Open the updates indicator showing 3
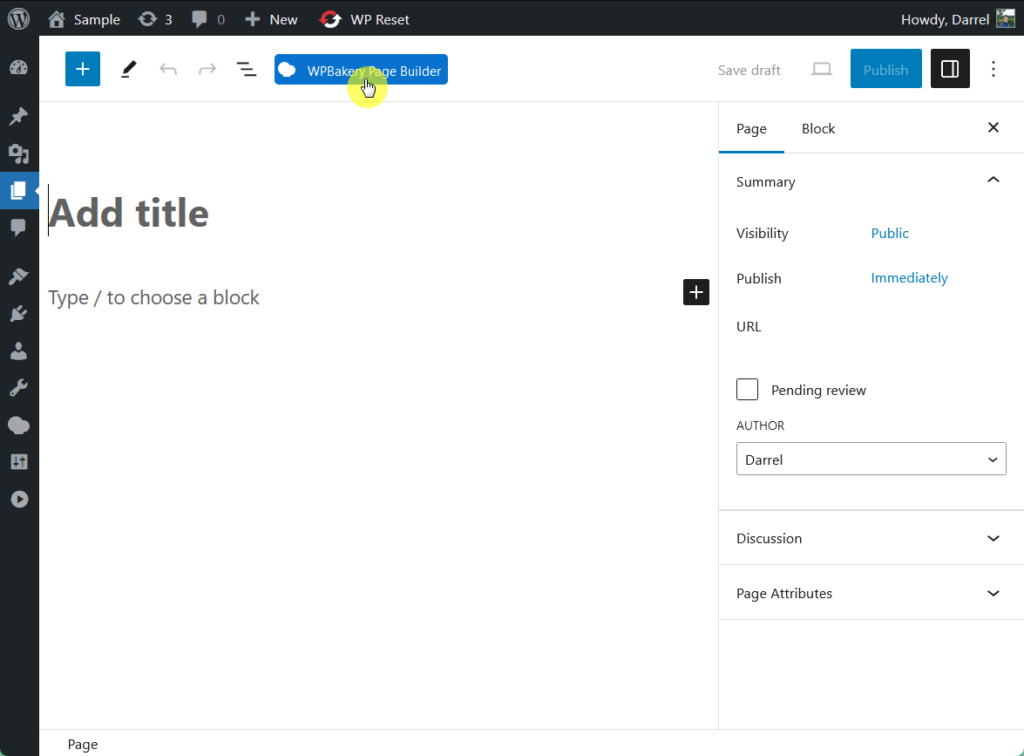The height and width of the screenshot is (756, 1024). point(155,20)
